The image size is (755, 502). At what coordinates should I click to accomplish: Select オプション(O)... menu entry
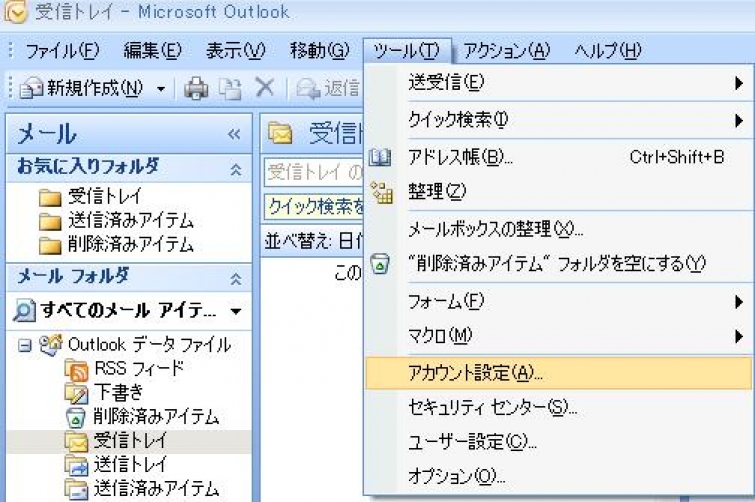click(x=559, y=476)
